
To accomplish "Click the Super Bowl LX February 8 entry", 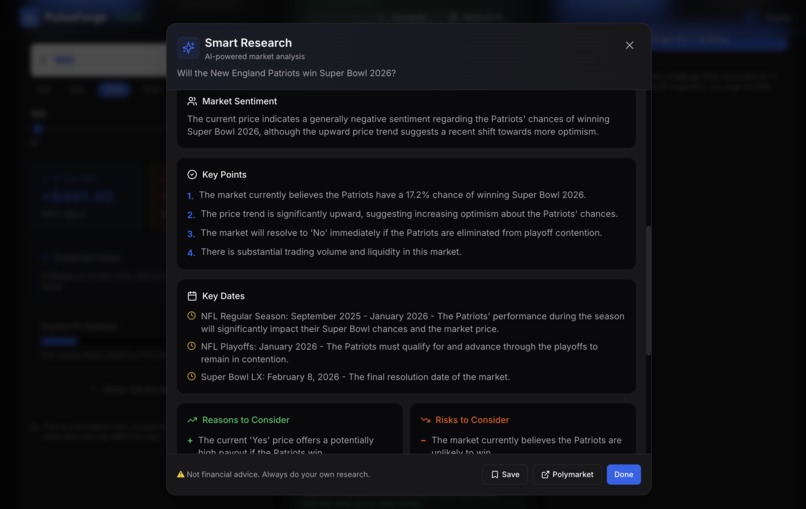I will (355, 377).
